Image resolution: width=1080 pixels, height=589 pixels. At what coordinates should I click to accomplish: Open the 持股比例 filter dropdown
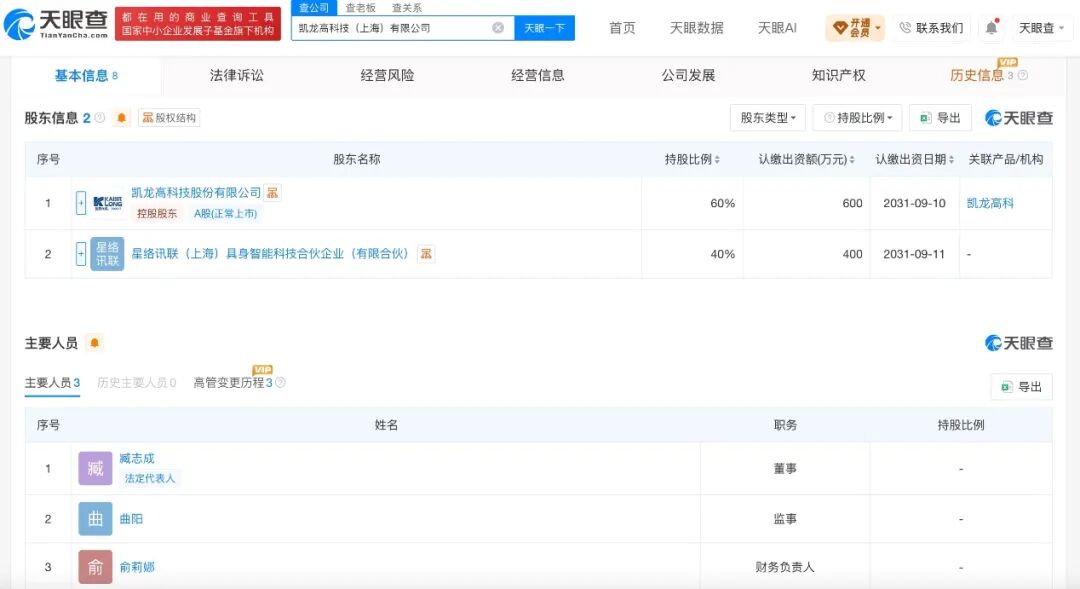coord(858,118)
